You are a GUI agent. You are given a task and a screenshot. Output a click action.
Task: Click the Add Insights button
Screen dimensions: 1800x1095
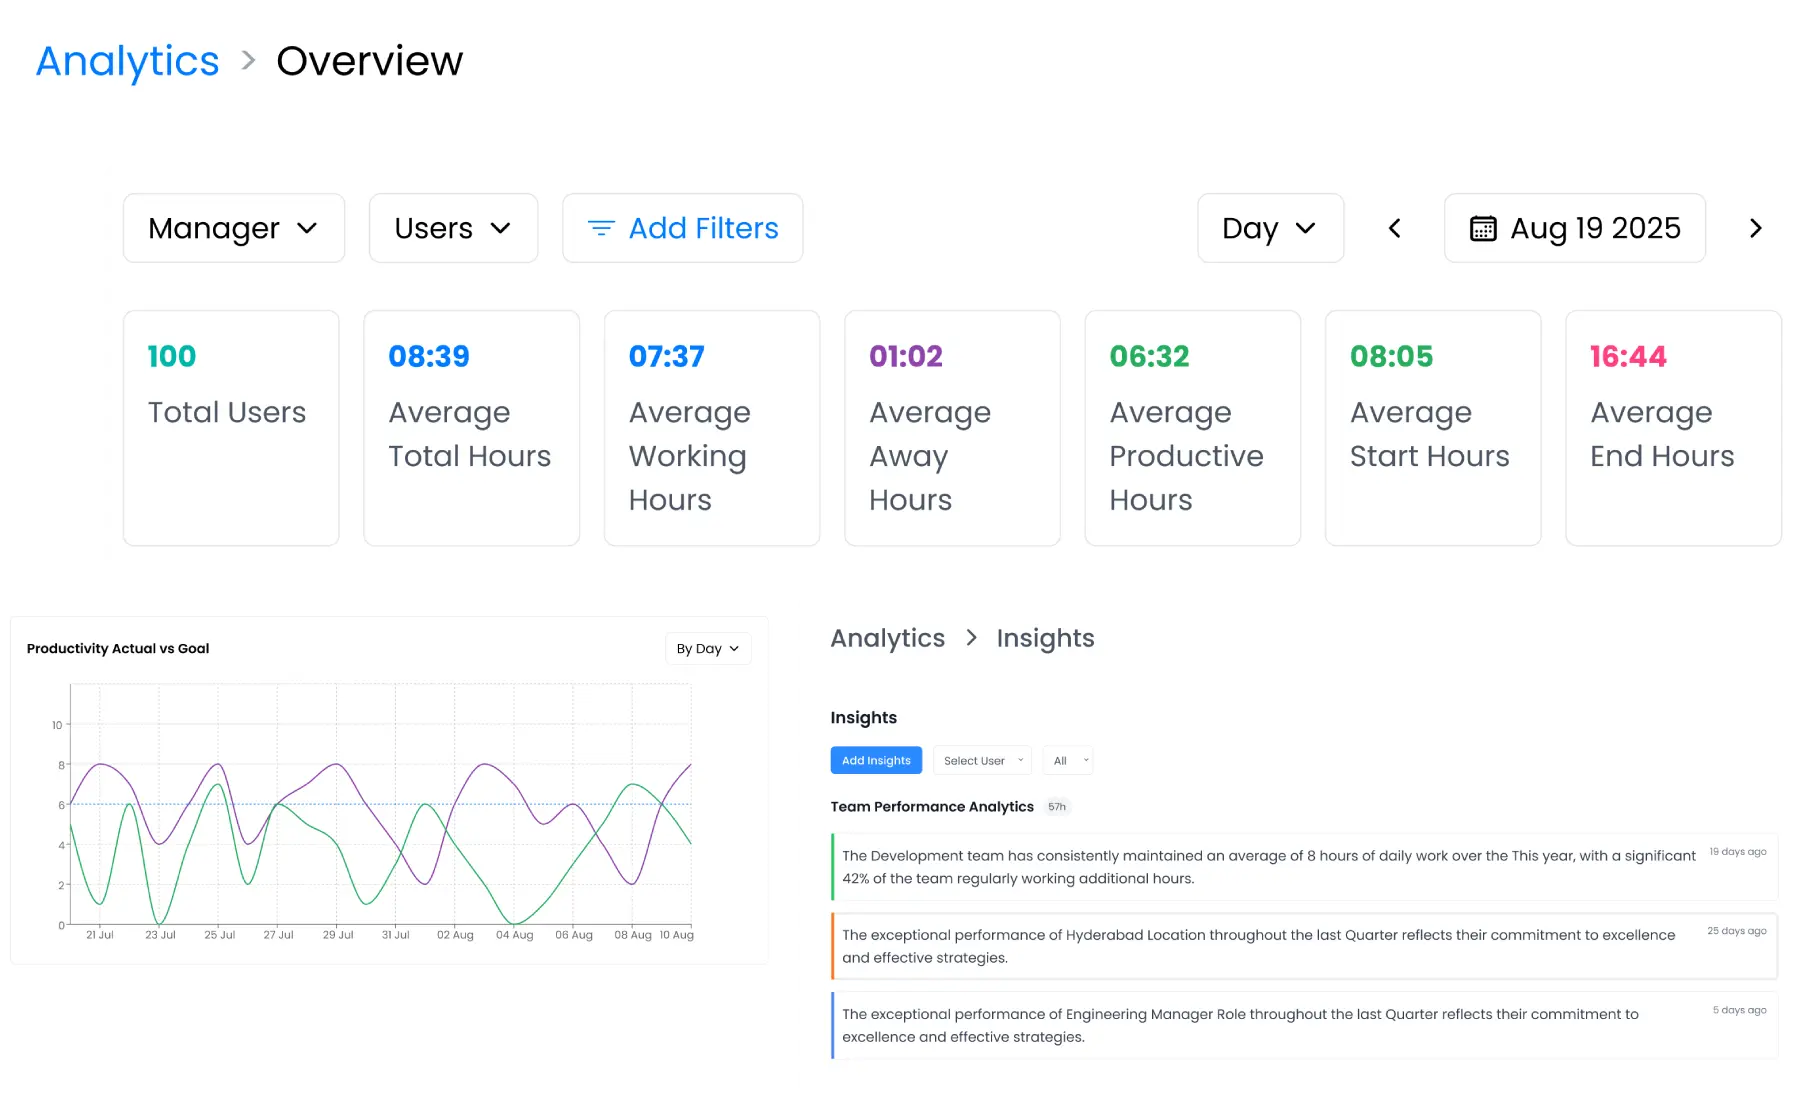(875, 760)
